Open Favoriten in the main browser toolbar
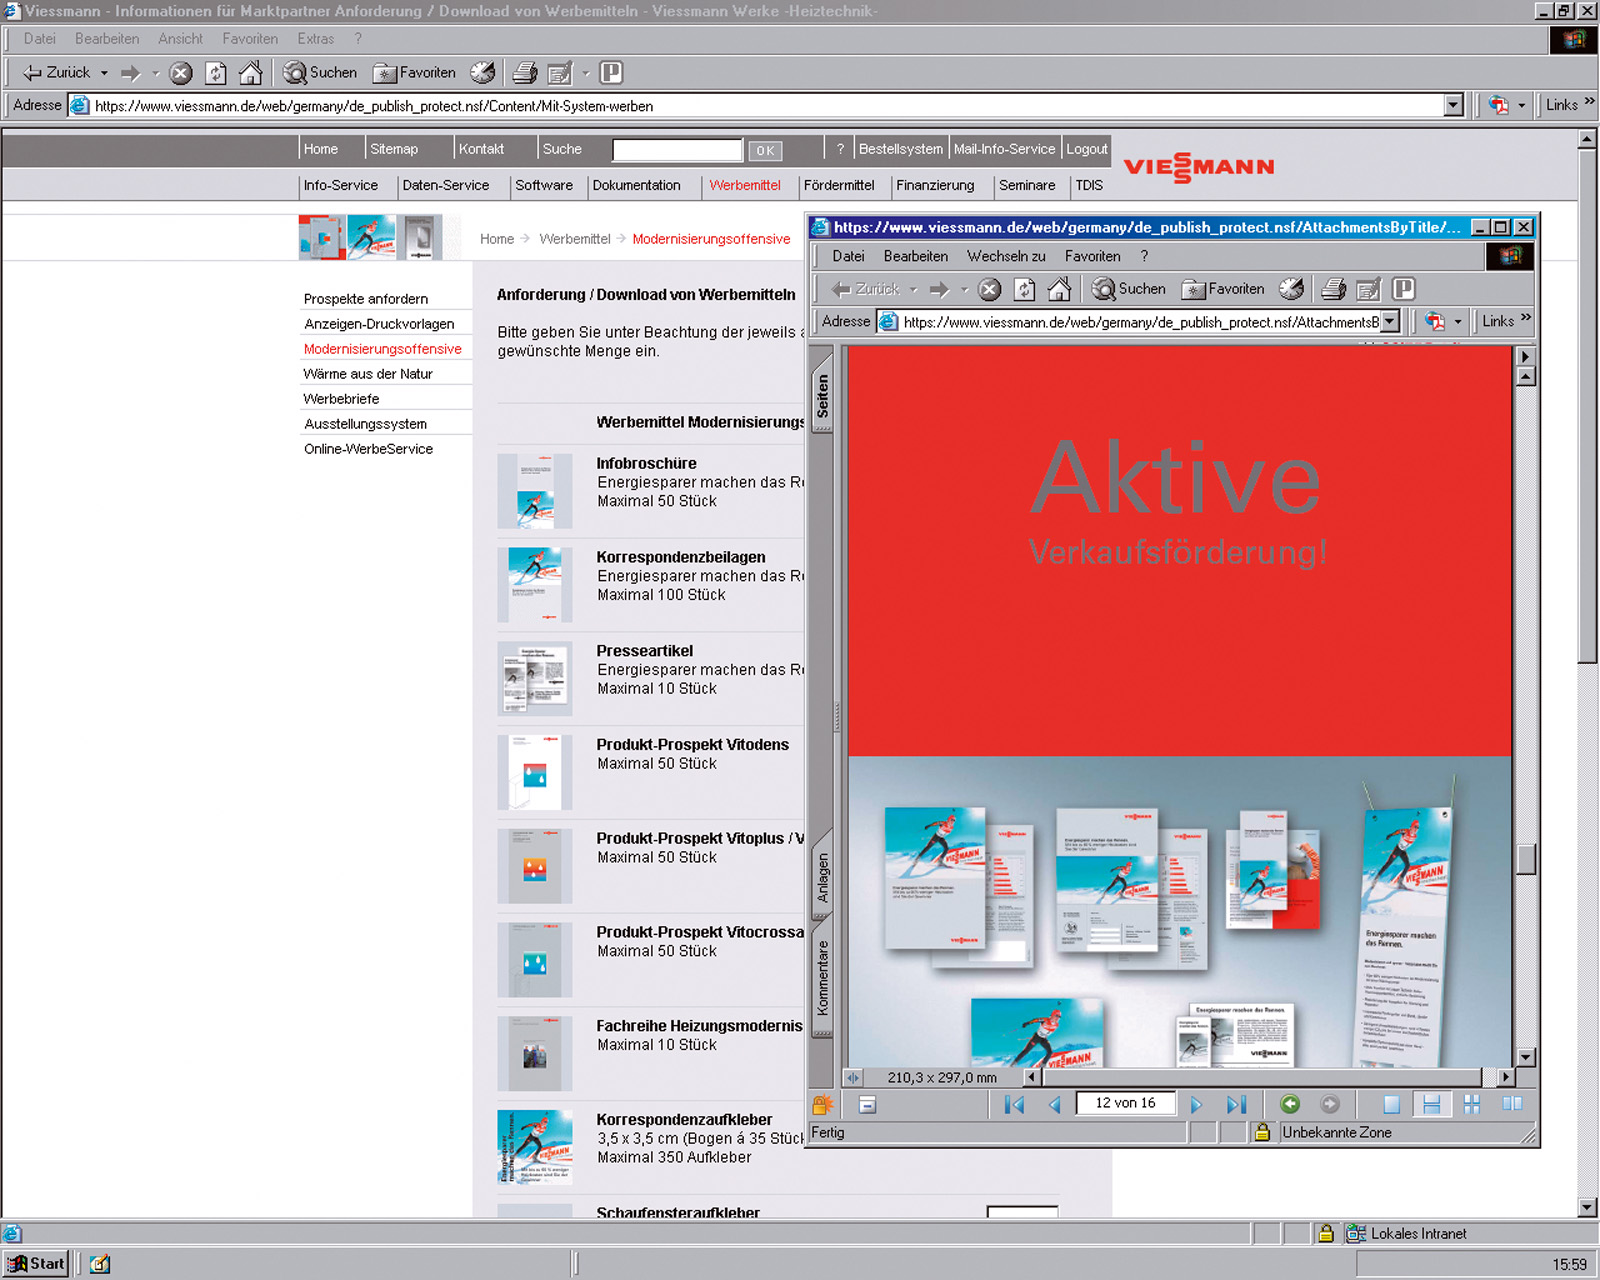 pyautogui.click(x=414, y=73)
